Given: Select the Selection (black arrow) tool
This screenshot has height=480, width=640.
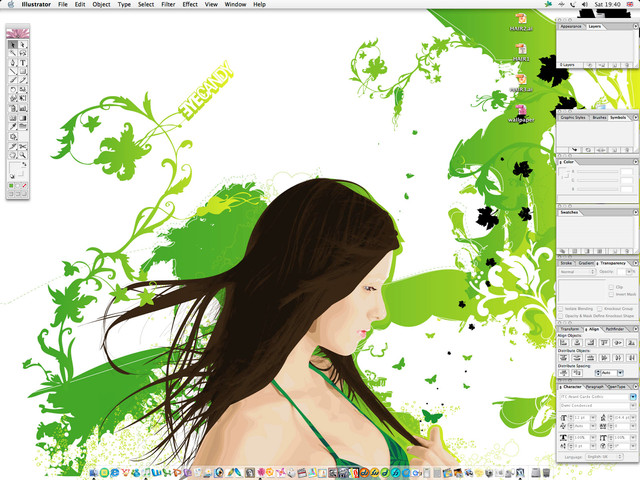Looking at the screenshot, I should click(13, 44).
